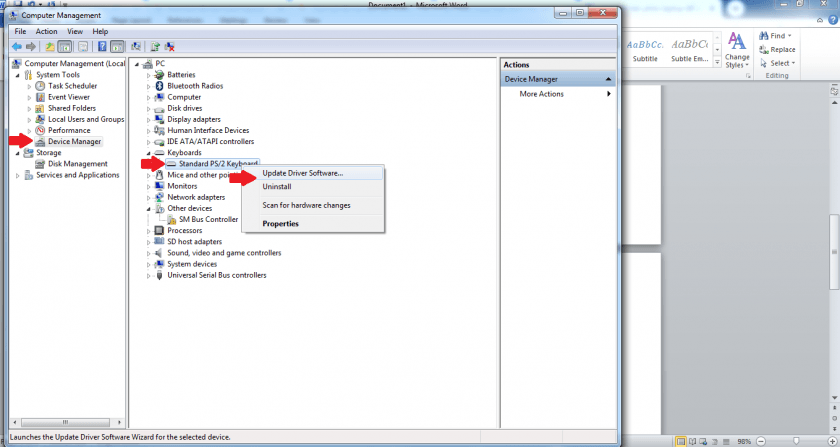Open the Find dropdown arrow in Word

pos(790,36)
